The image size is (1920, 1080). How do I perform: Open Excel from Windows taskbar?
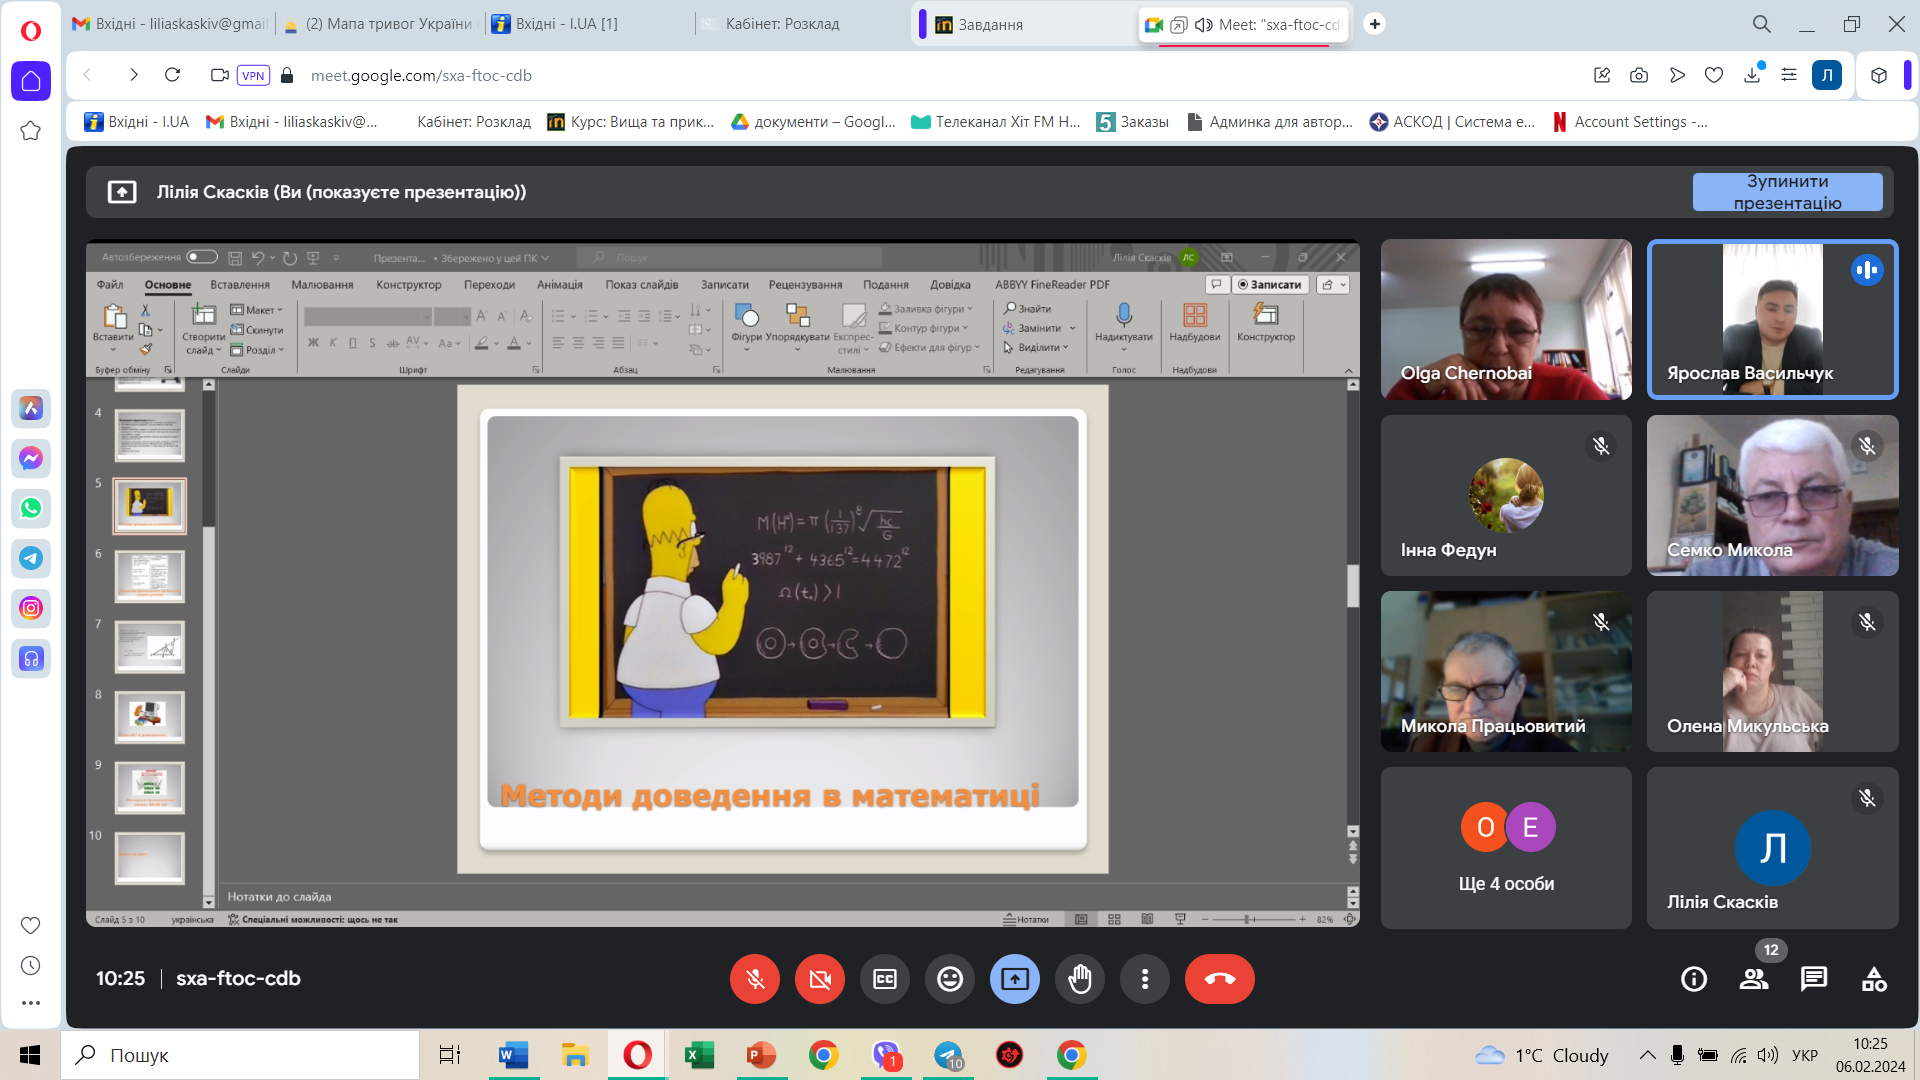(699, 1055)
